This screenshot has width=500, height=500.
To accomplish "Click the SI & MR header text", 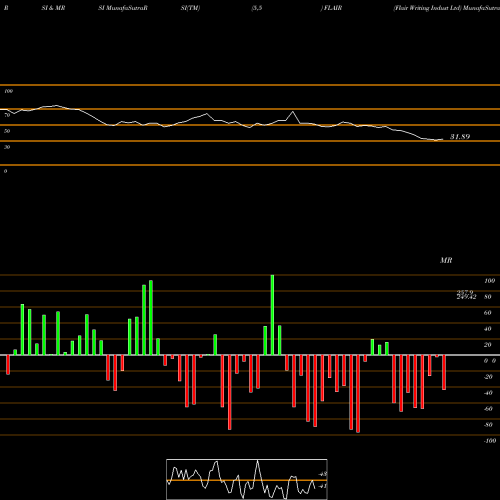I will pyautogui.click(x=53, y=8).
